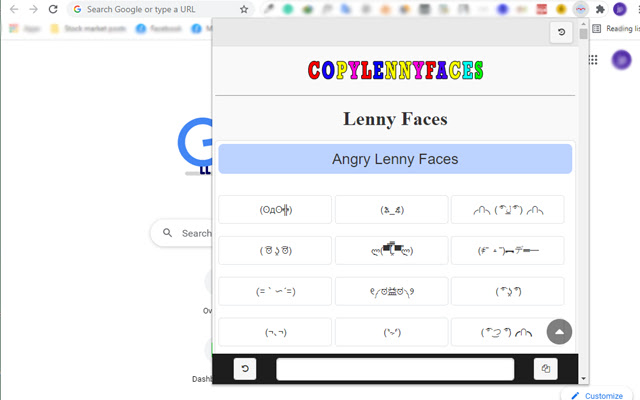Copy the small (`~´) face in the bottom row

pos(392,332)
